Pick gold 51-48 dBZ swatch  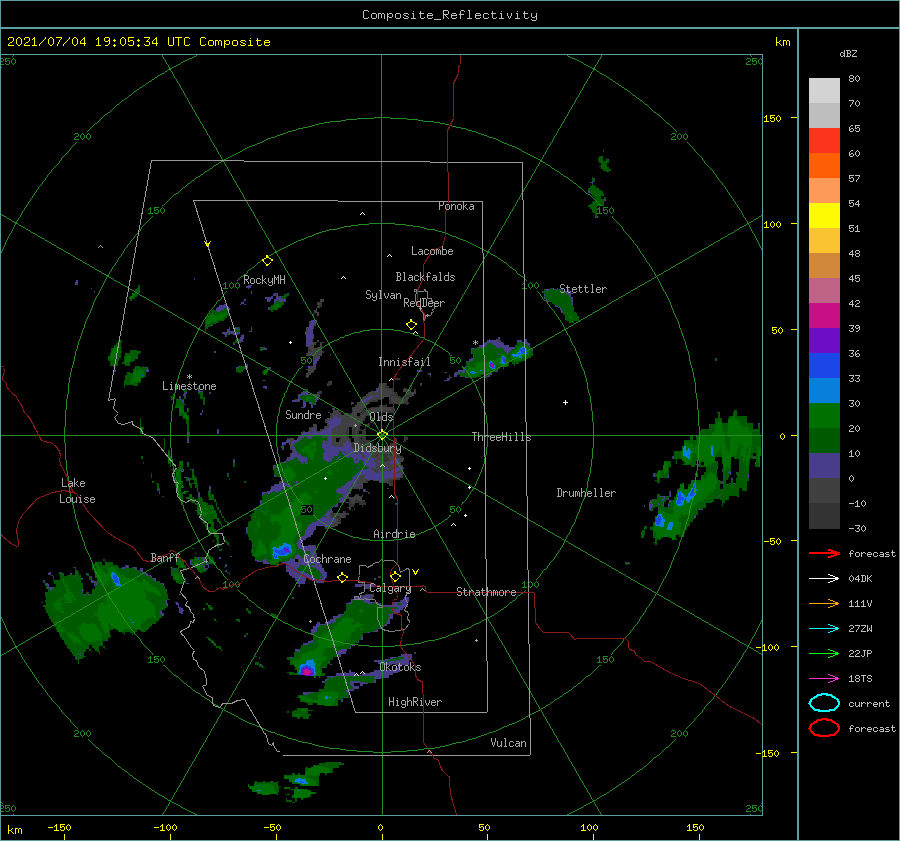click(824, 241)
